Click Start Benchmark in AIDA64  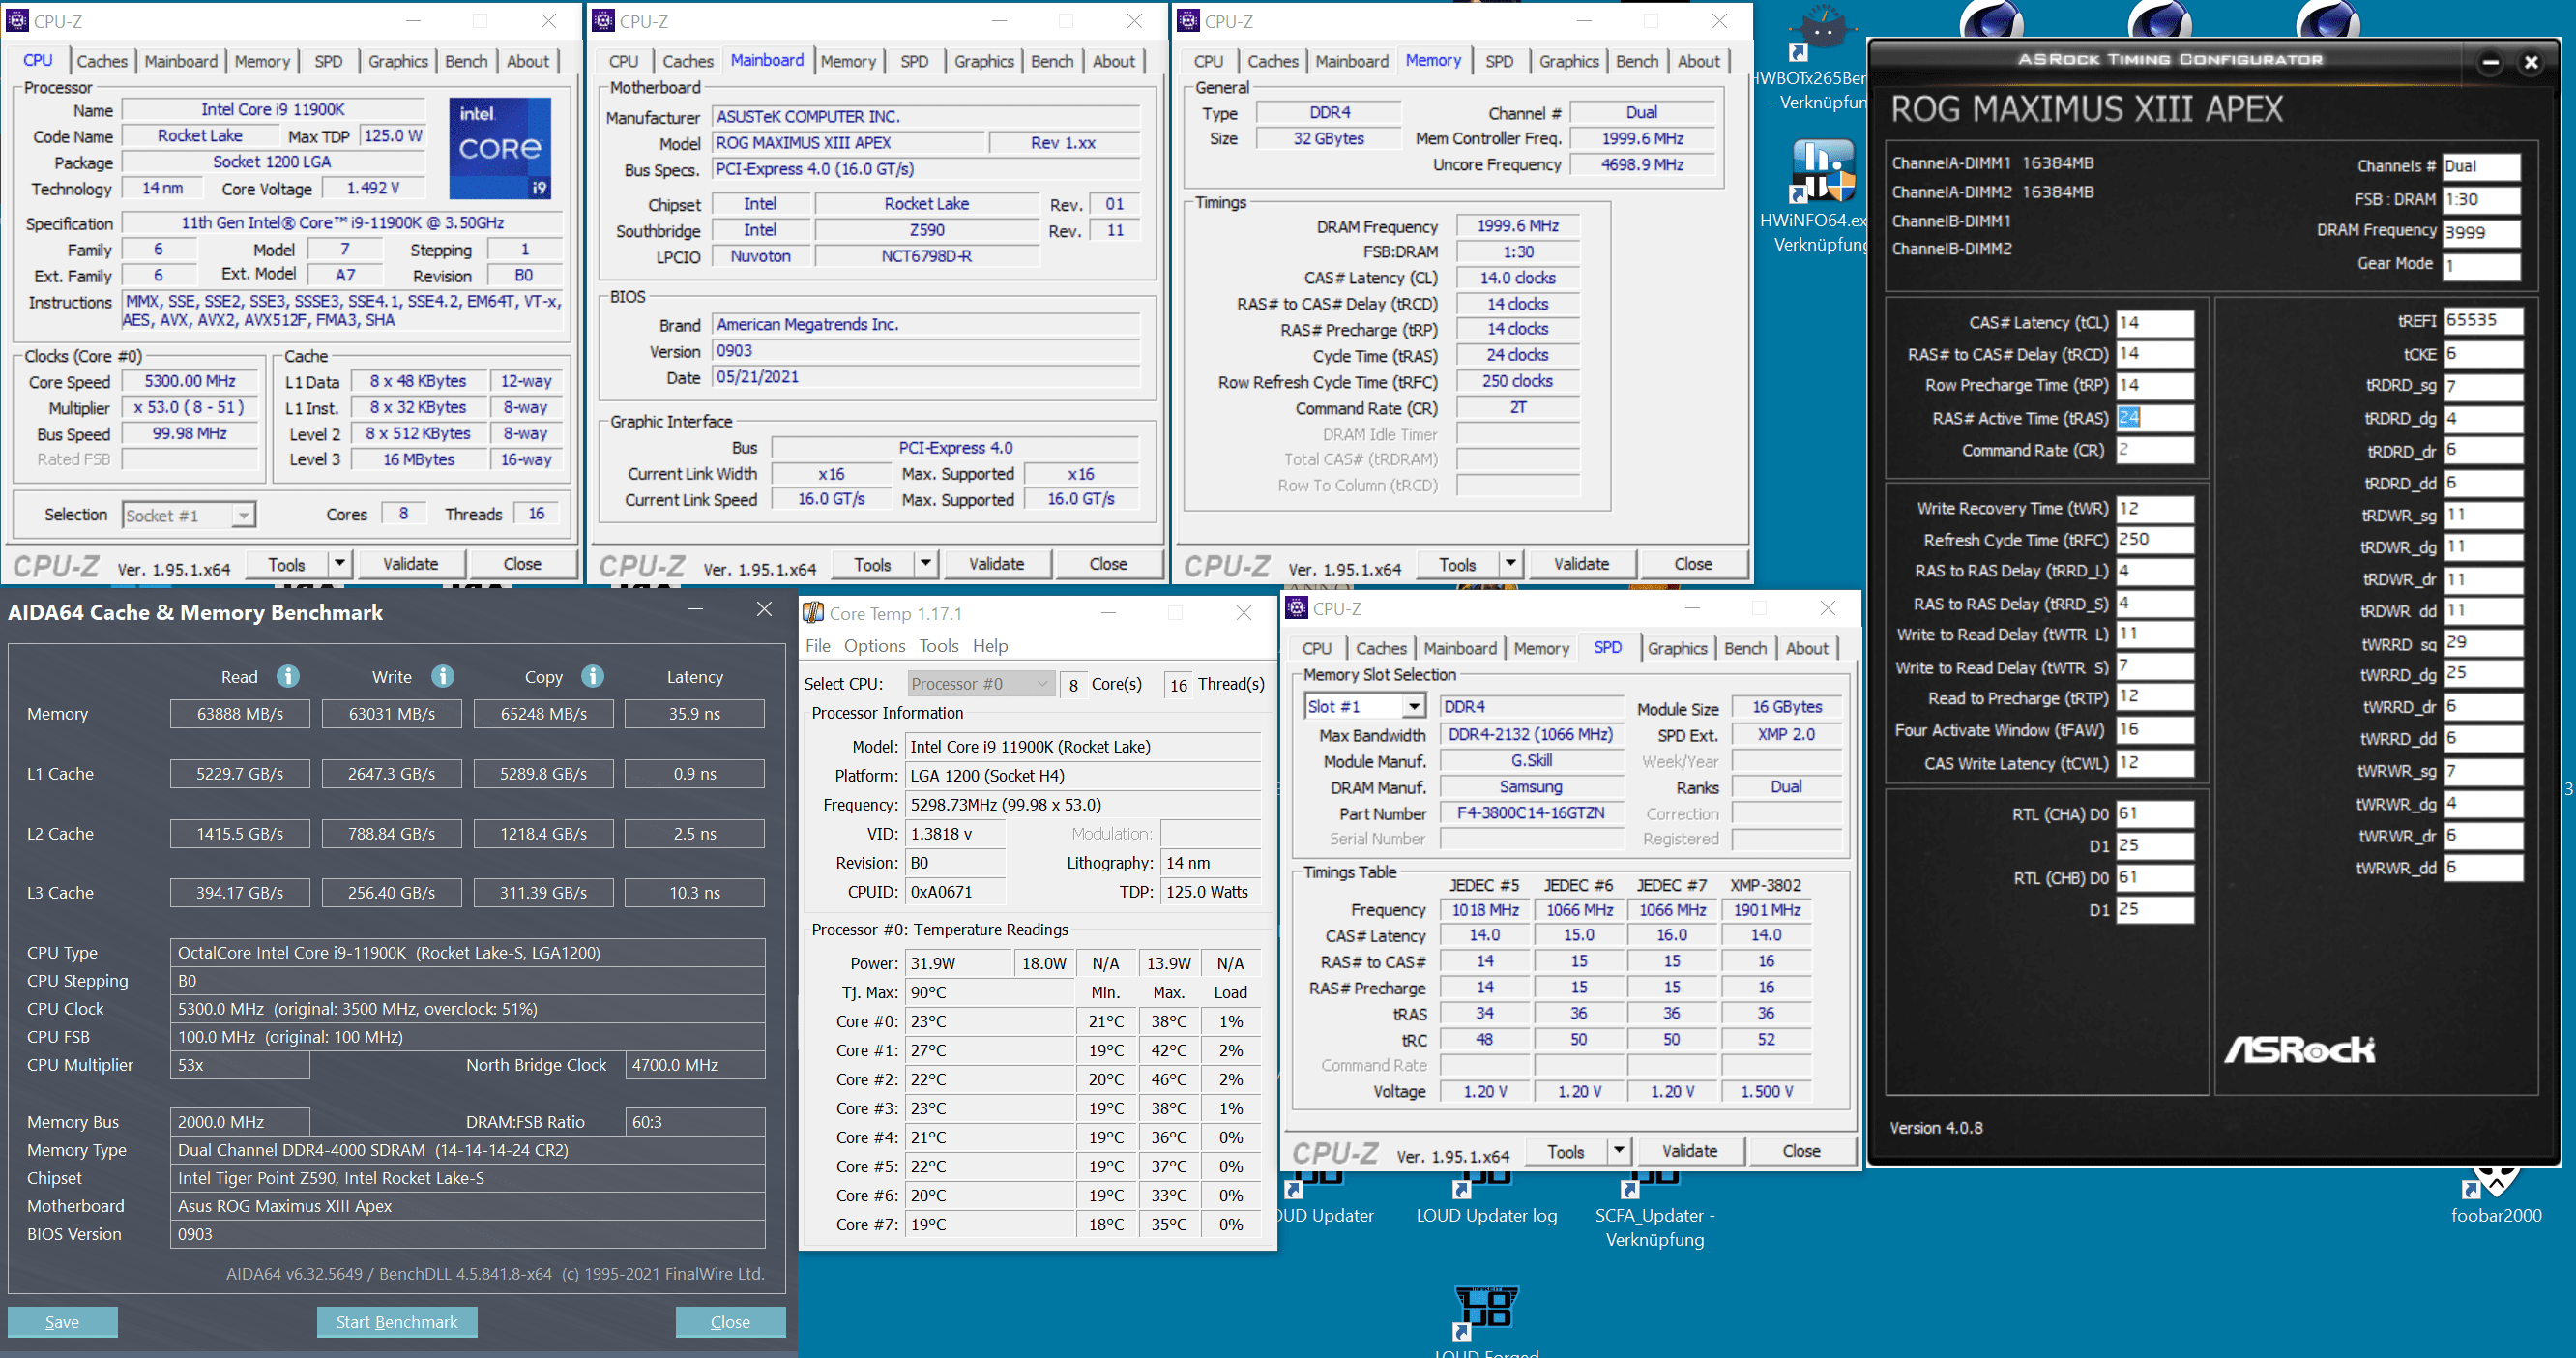(397, 1322)
